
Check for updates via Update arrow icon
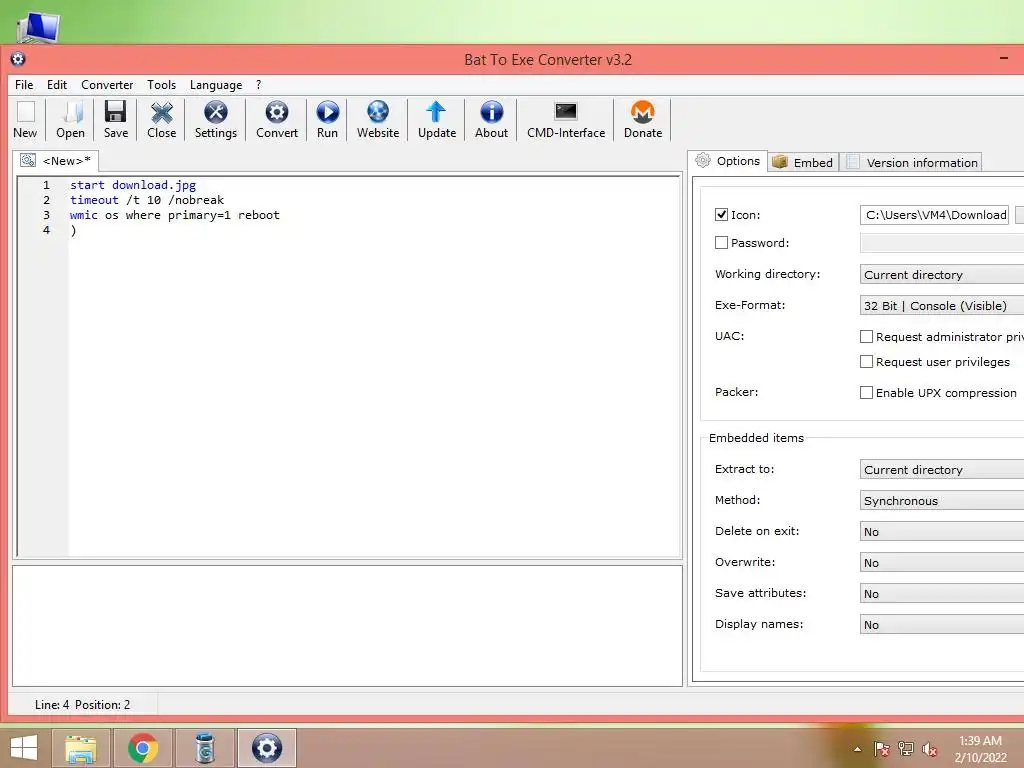tap(437, 120)
